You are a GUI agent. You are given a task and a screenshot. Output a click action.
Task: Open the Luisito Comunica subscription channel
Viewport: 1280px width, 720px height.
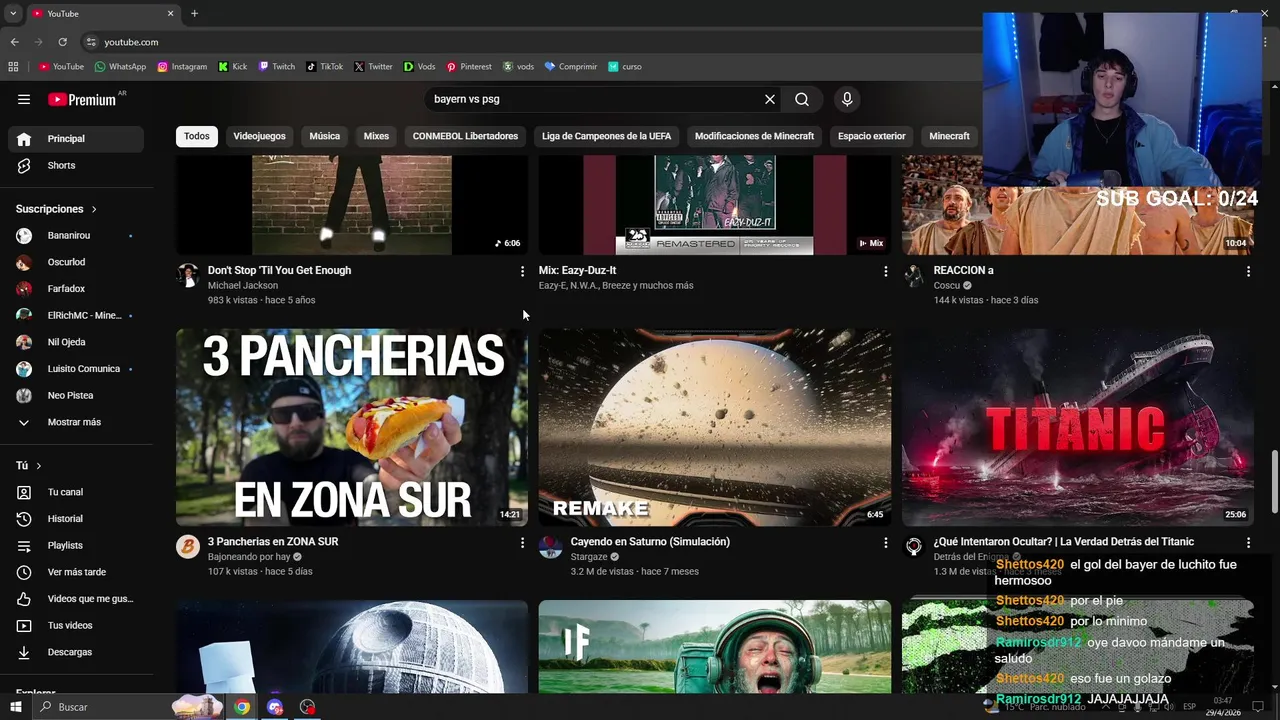tap(76, 369)
